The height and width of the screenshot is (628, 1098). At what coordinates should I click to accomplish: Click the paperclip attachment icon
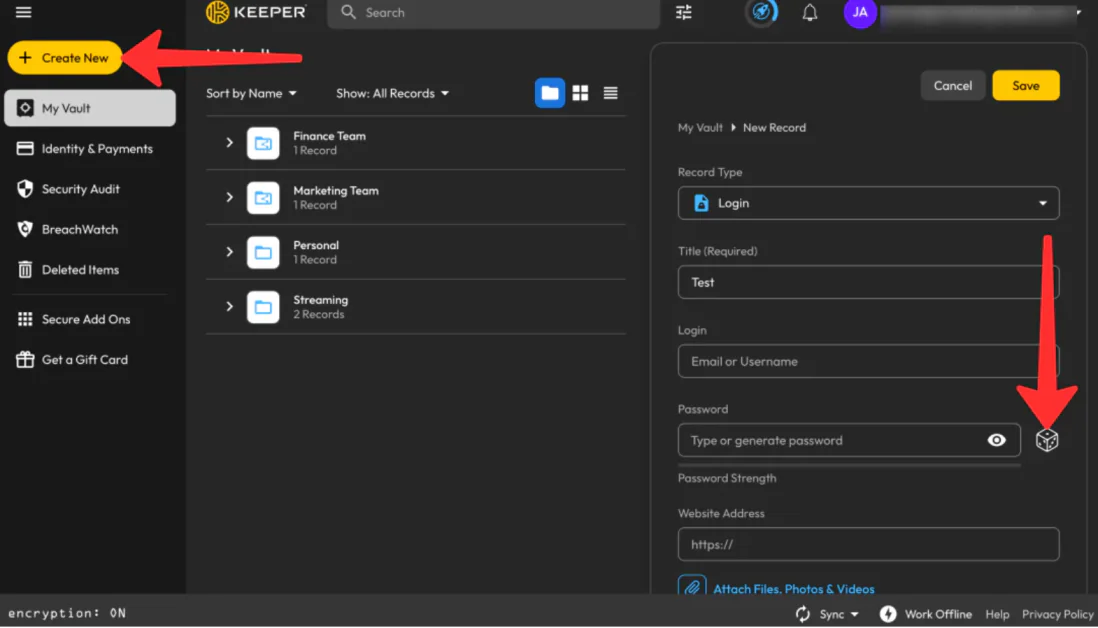tap(692, 587)
